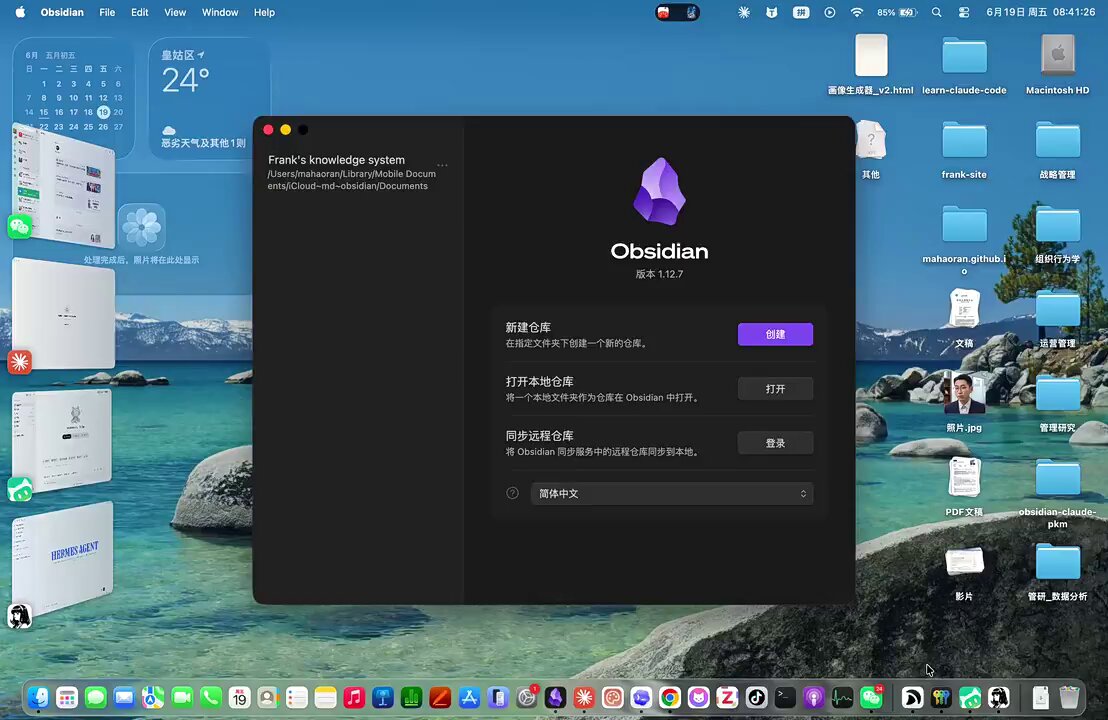
Task: Open the View menu
Action: click(175, 12)
